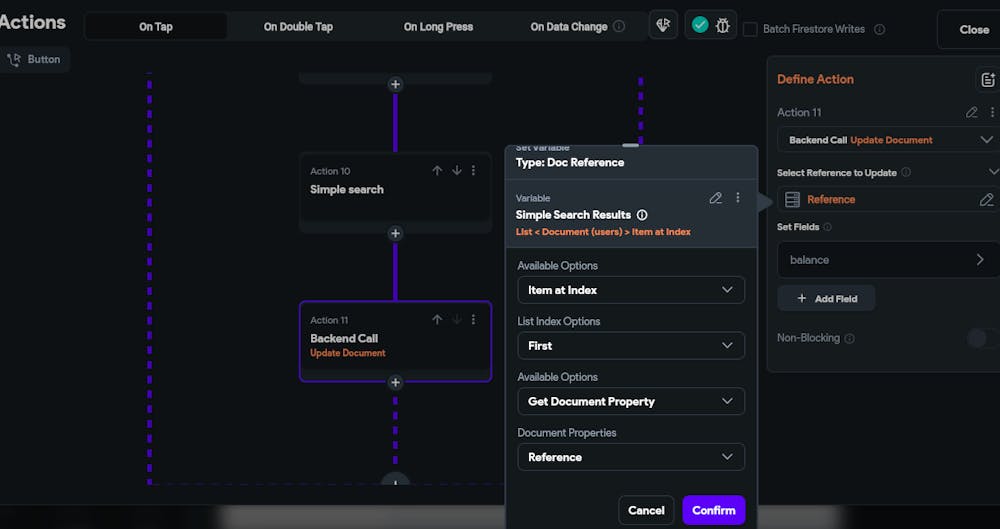1000x529 pixels.
Task: Open the Document Properties Reference dropdown
Action: [x=631, y=457]
